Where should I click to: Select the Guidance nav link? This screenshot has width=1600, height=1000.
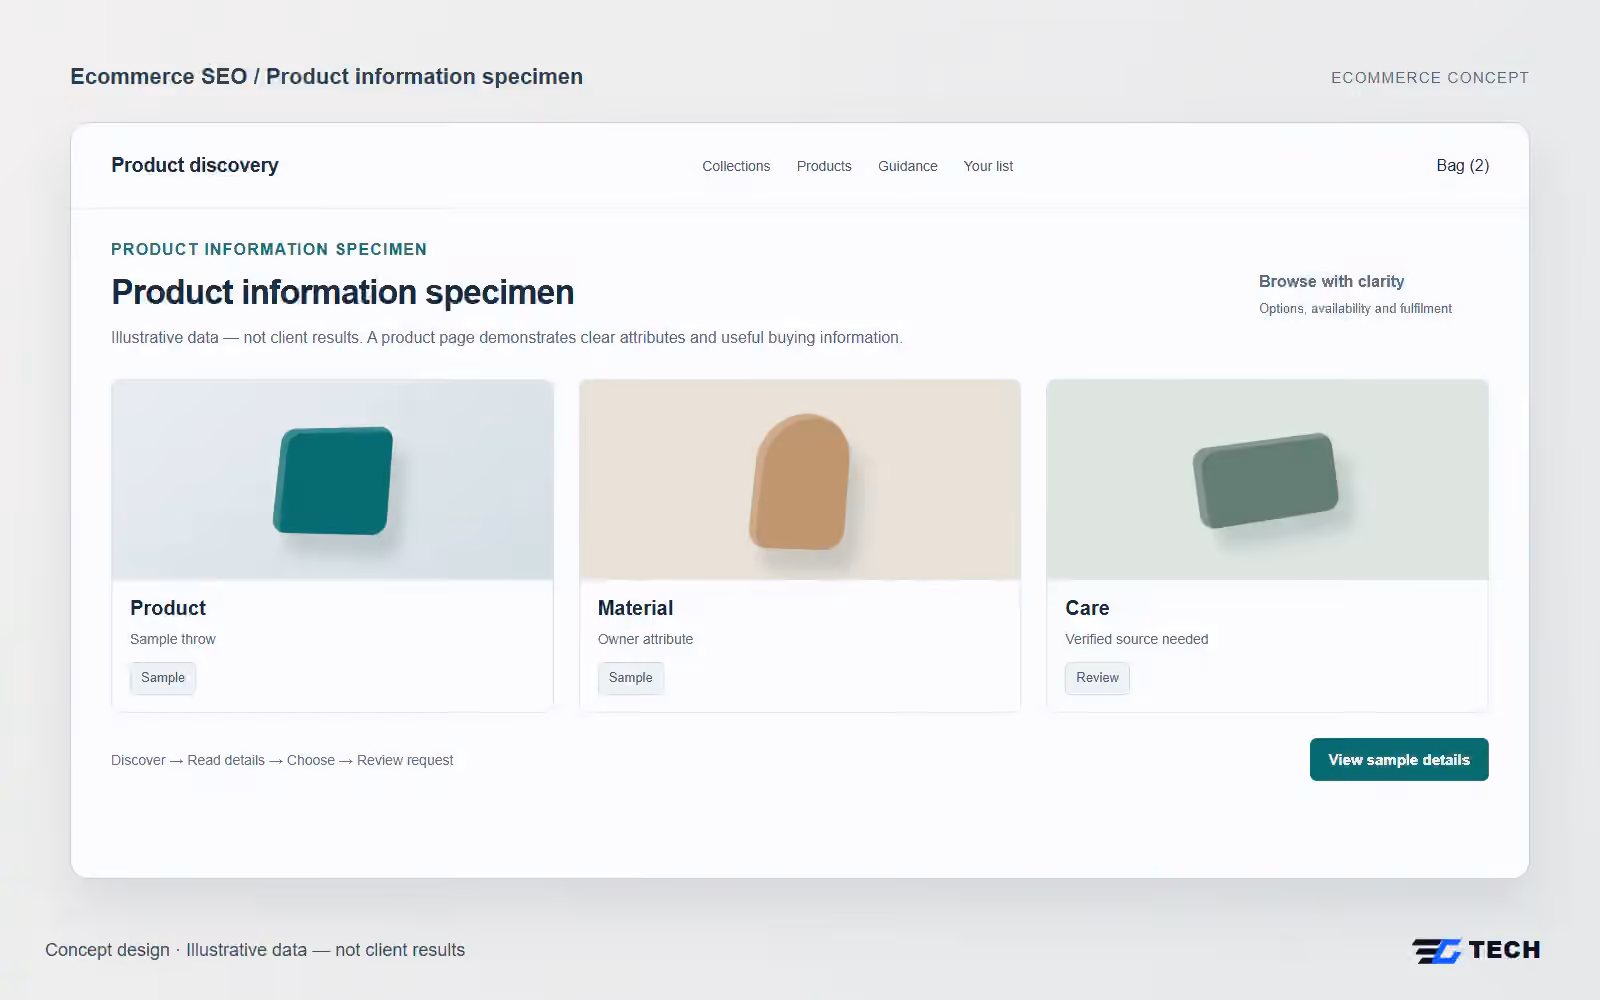[908, 166]
